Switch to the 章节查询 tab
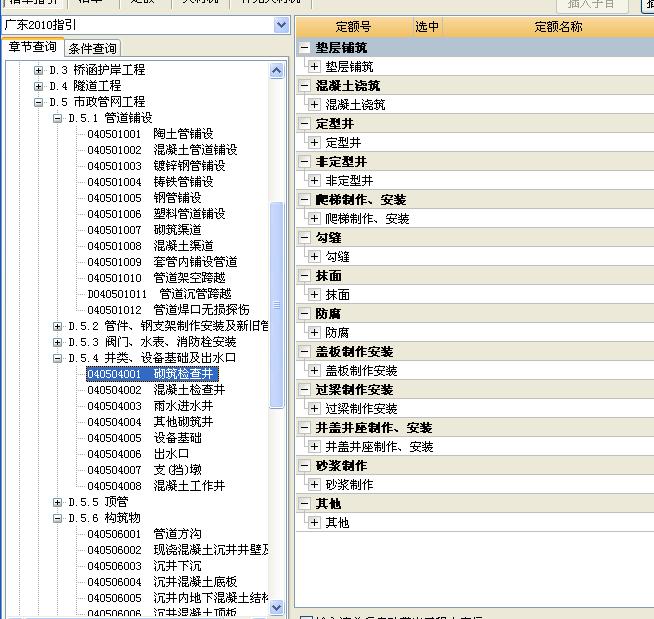 (33, 47)
